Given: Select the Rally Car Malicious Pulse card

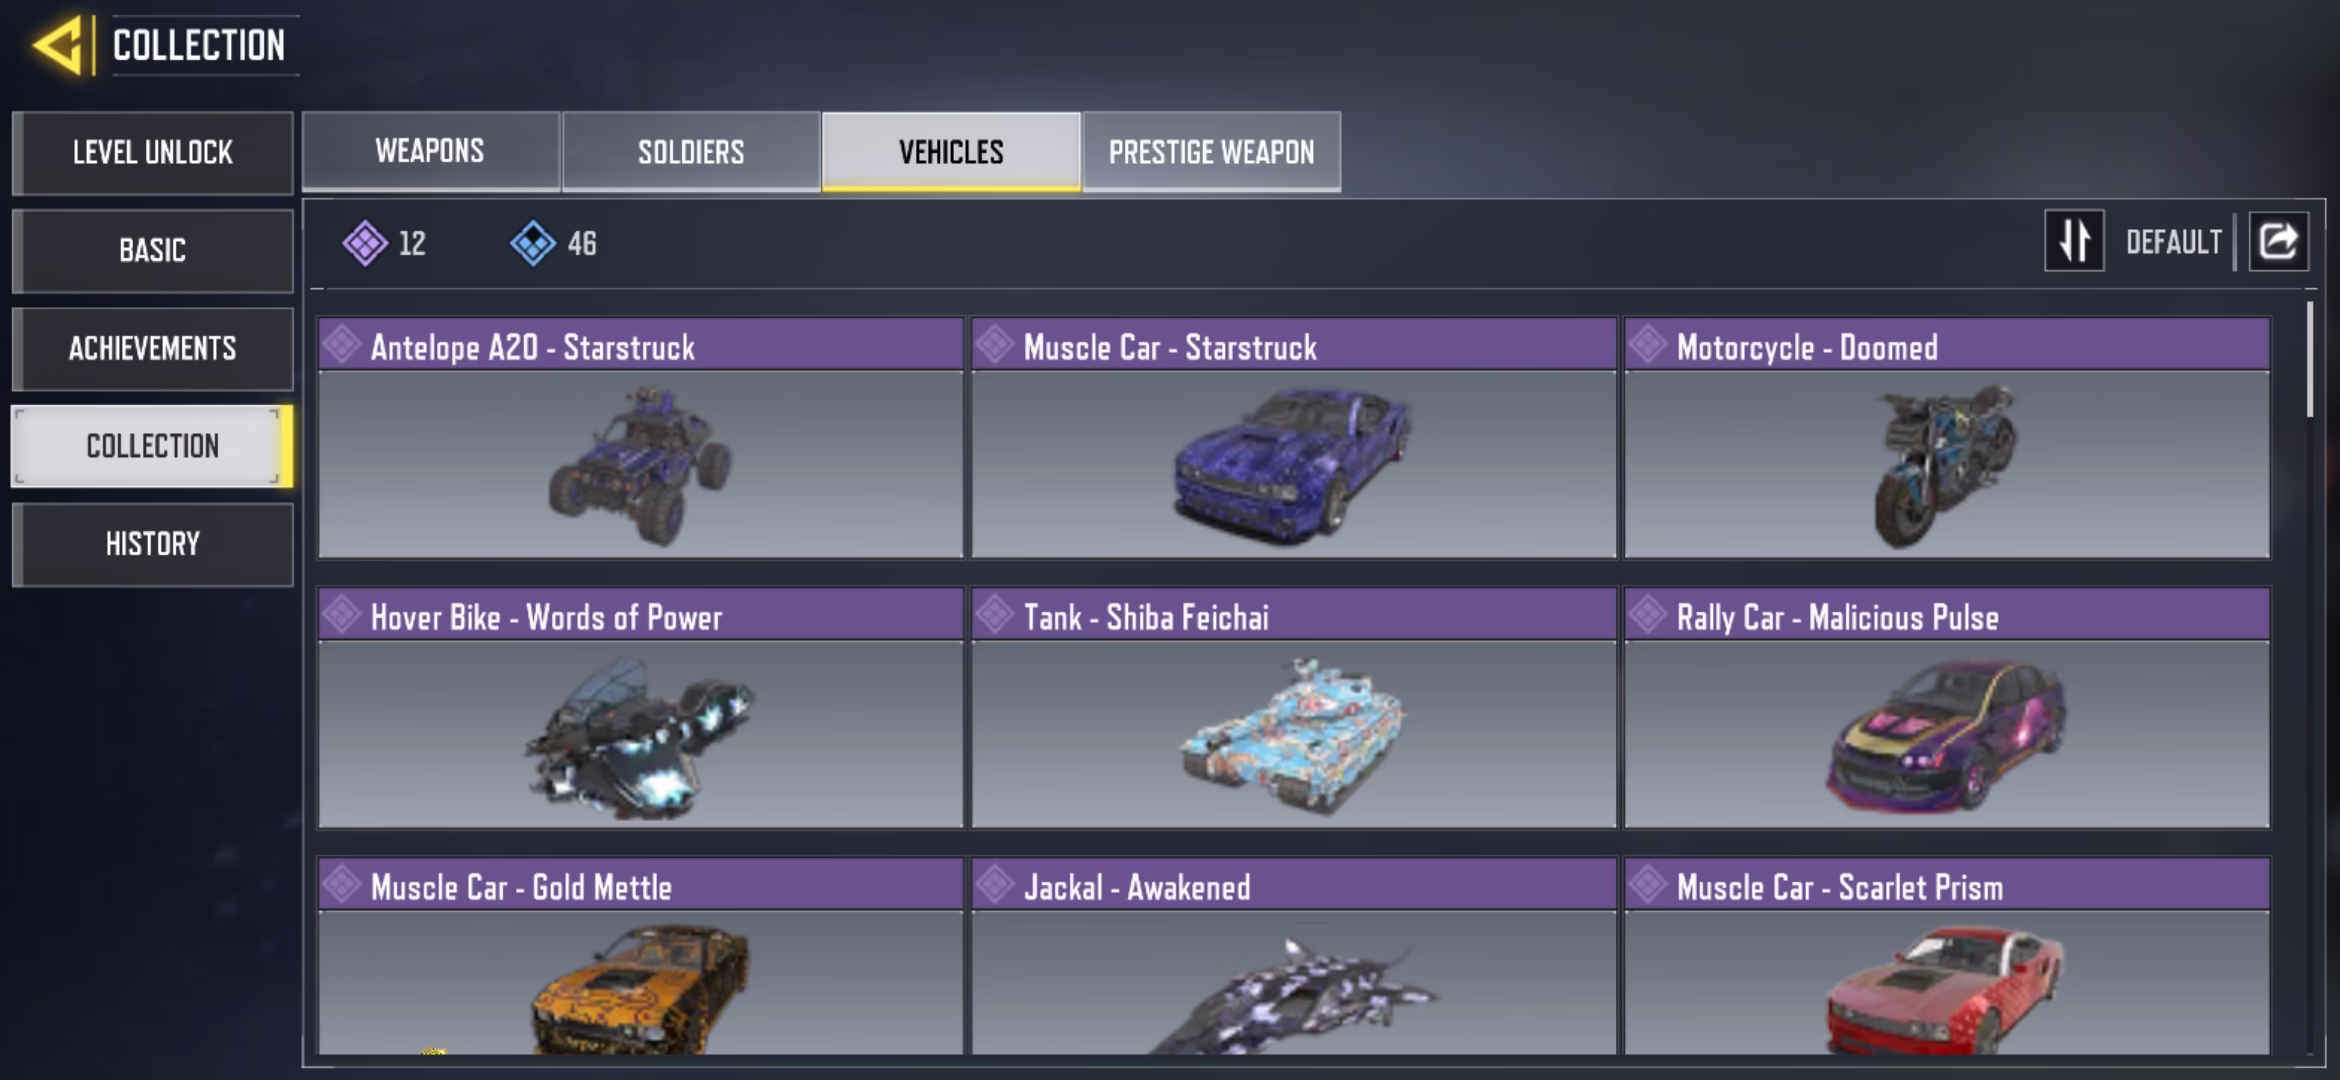Looking at the screenshot, I should tap(1947, 708).
